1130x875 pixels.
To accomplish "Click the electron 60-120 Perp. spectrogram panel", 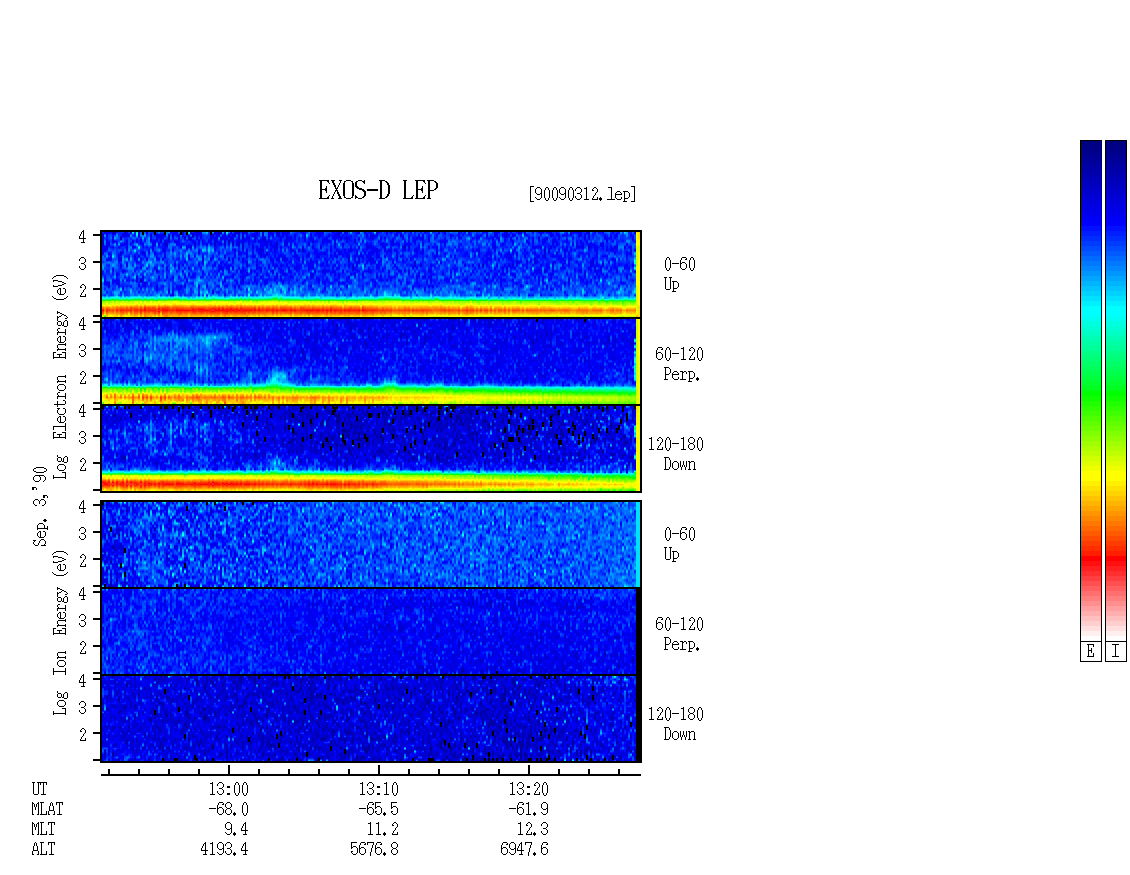I will tap(370, 361).
